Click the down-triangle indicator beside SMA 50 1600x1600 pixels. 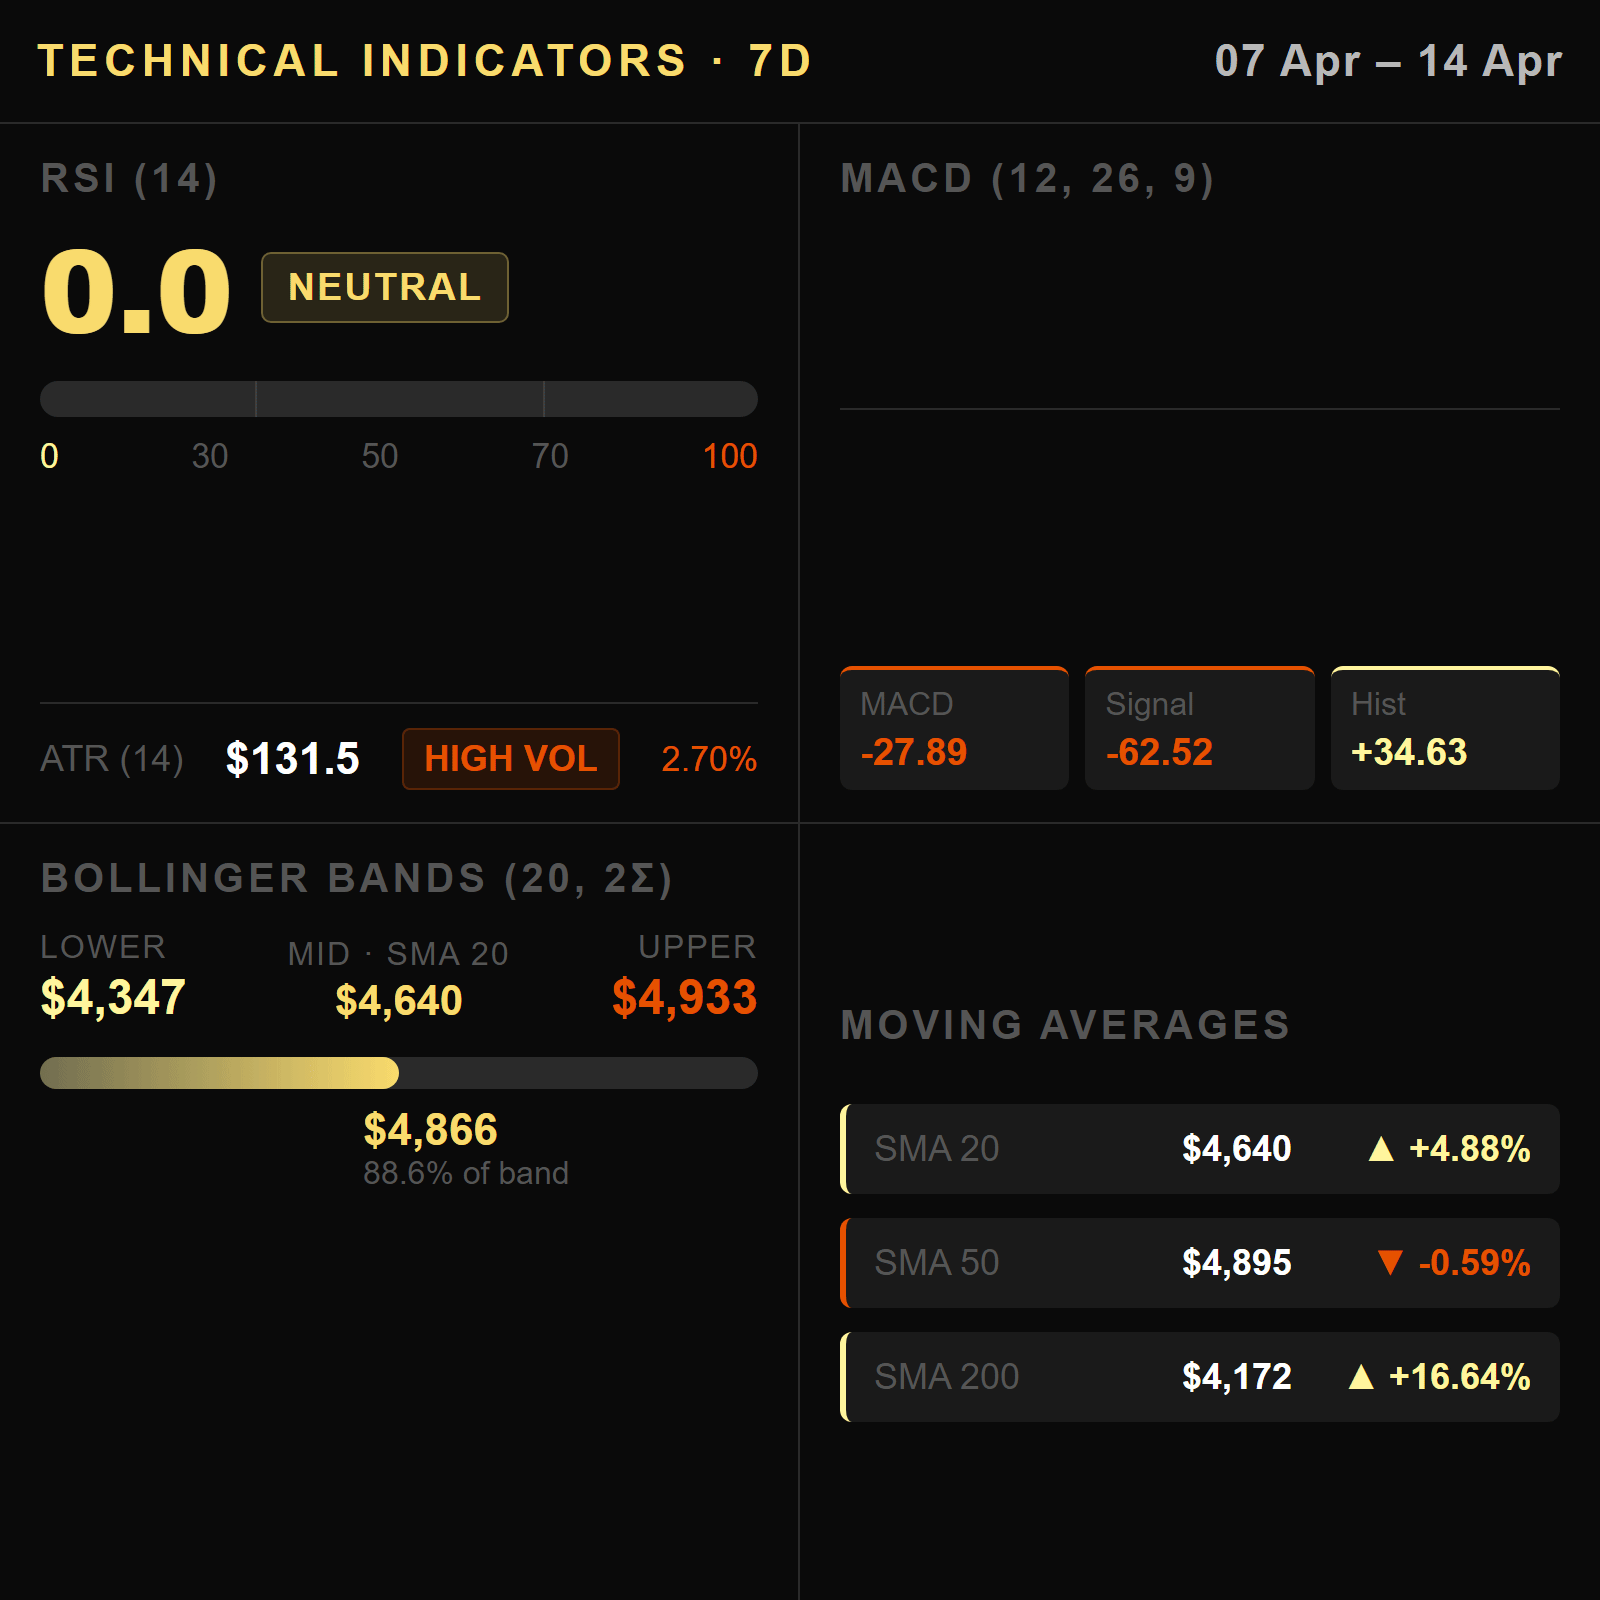1391,1263
